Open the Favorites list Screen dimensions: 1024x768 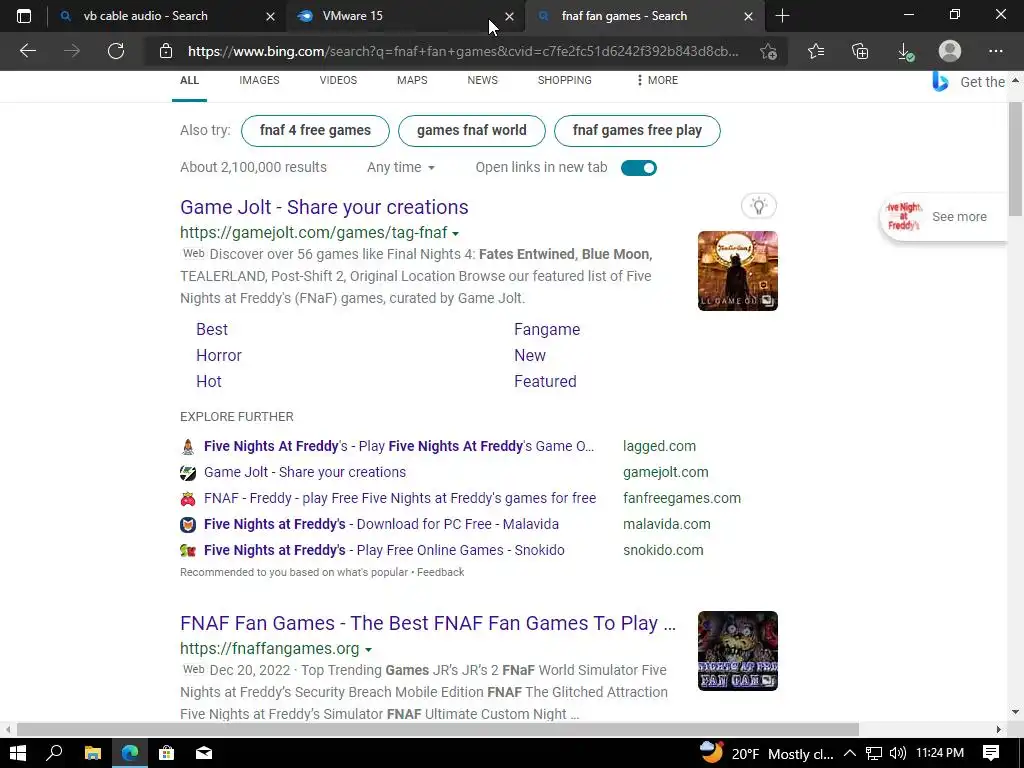[816, 51]
